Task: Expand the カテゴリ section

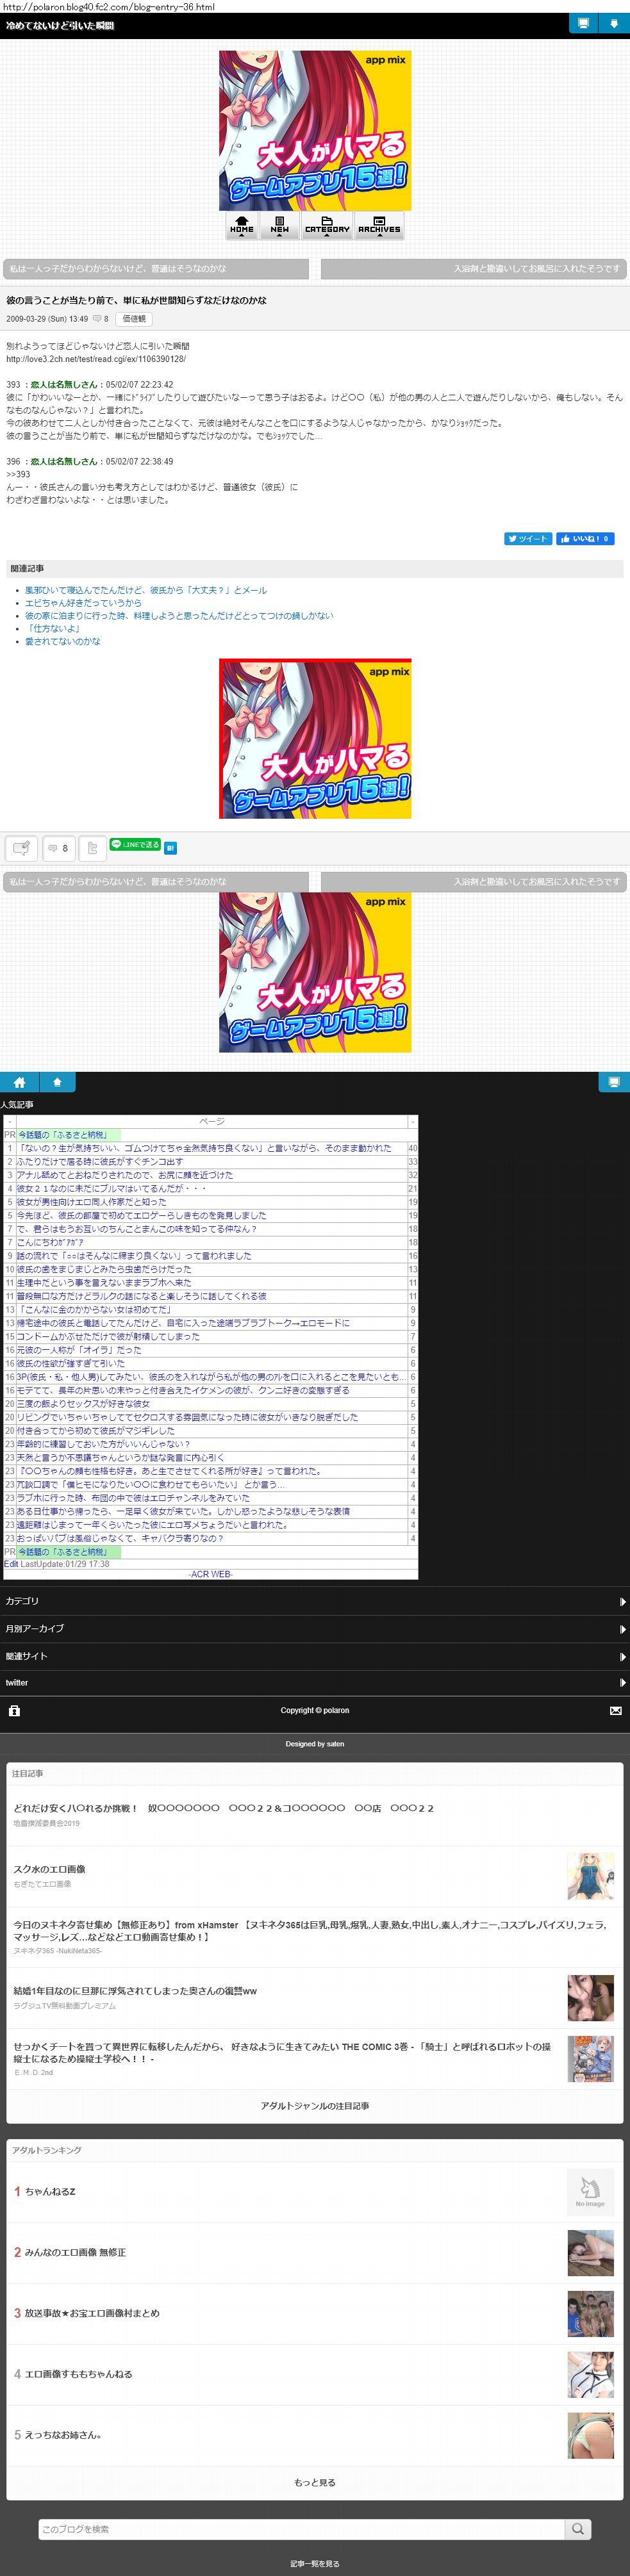Action: pyautogui.click(x=315, y=1601)
